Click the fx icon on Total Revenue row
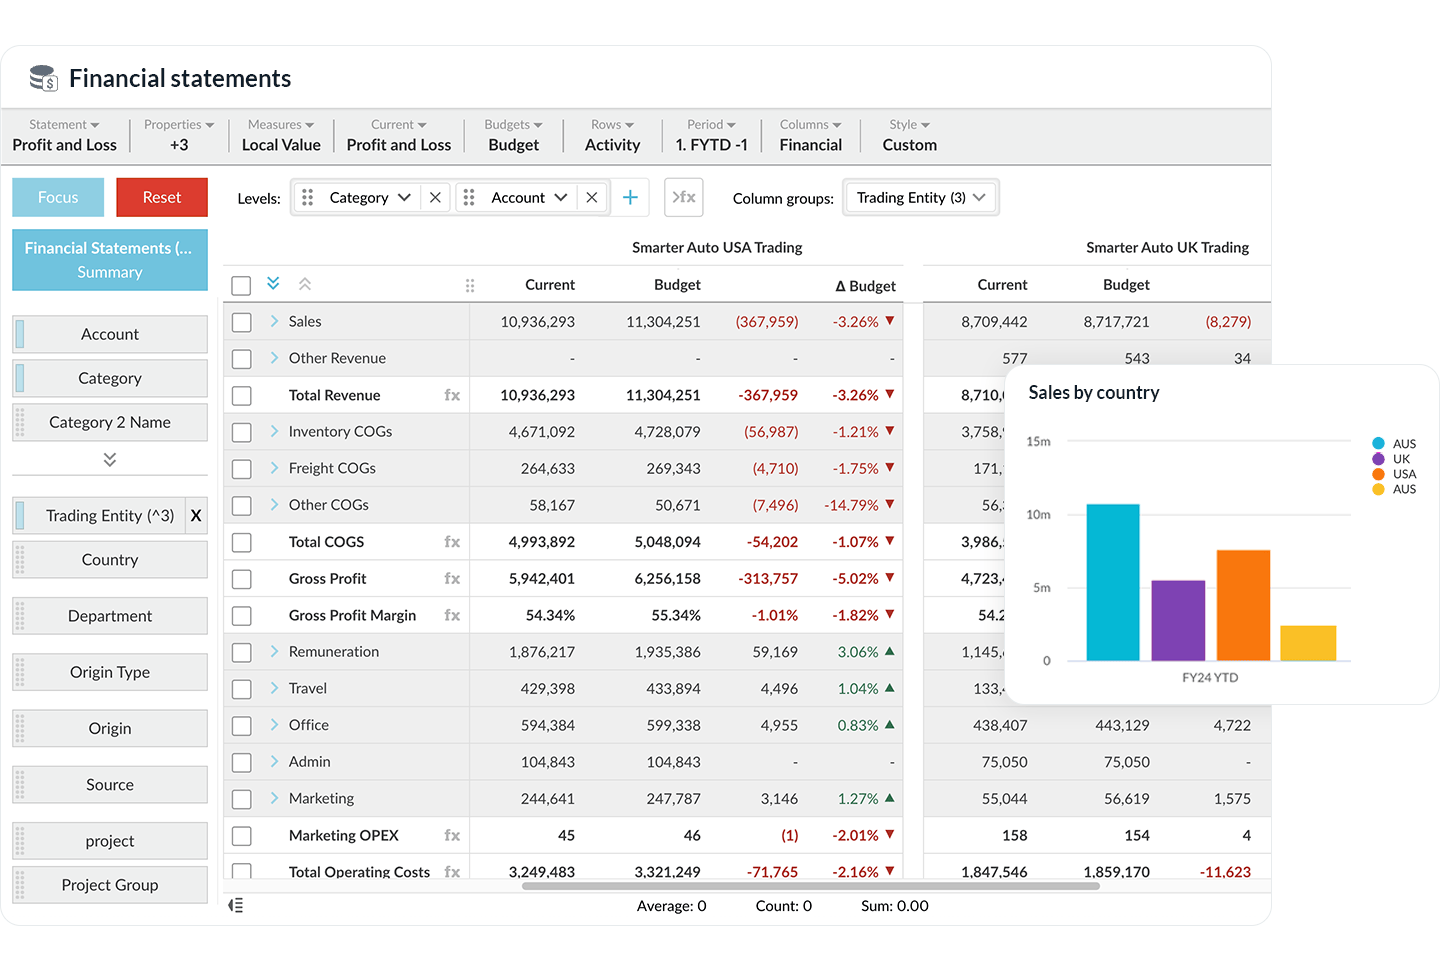Image resolution: width=1440 pixels, height=970 pixels. click(452, 394)
